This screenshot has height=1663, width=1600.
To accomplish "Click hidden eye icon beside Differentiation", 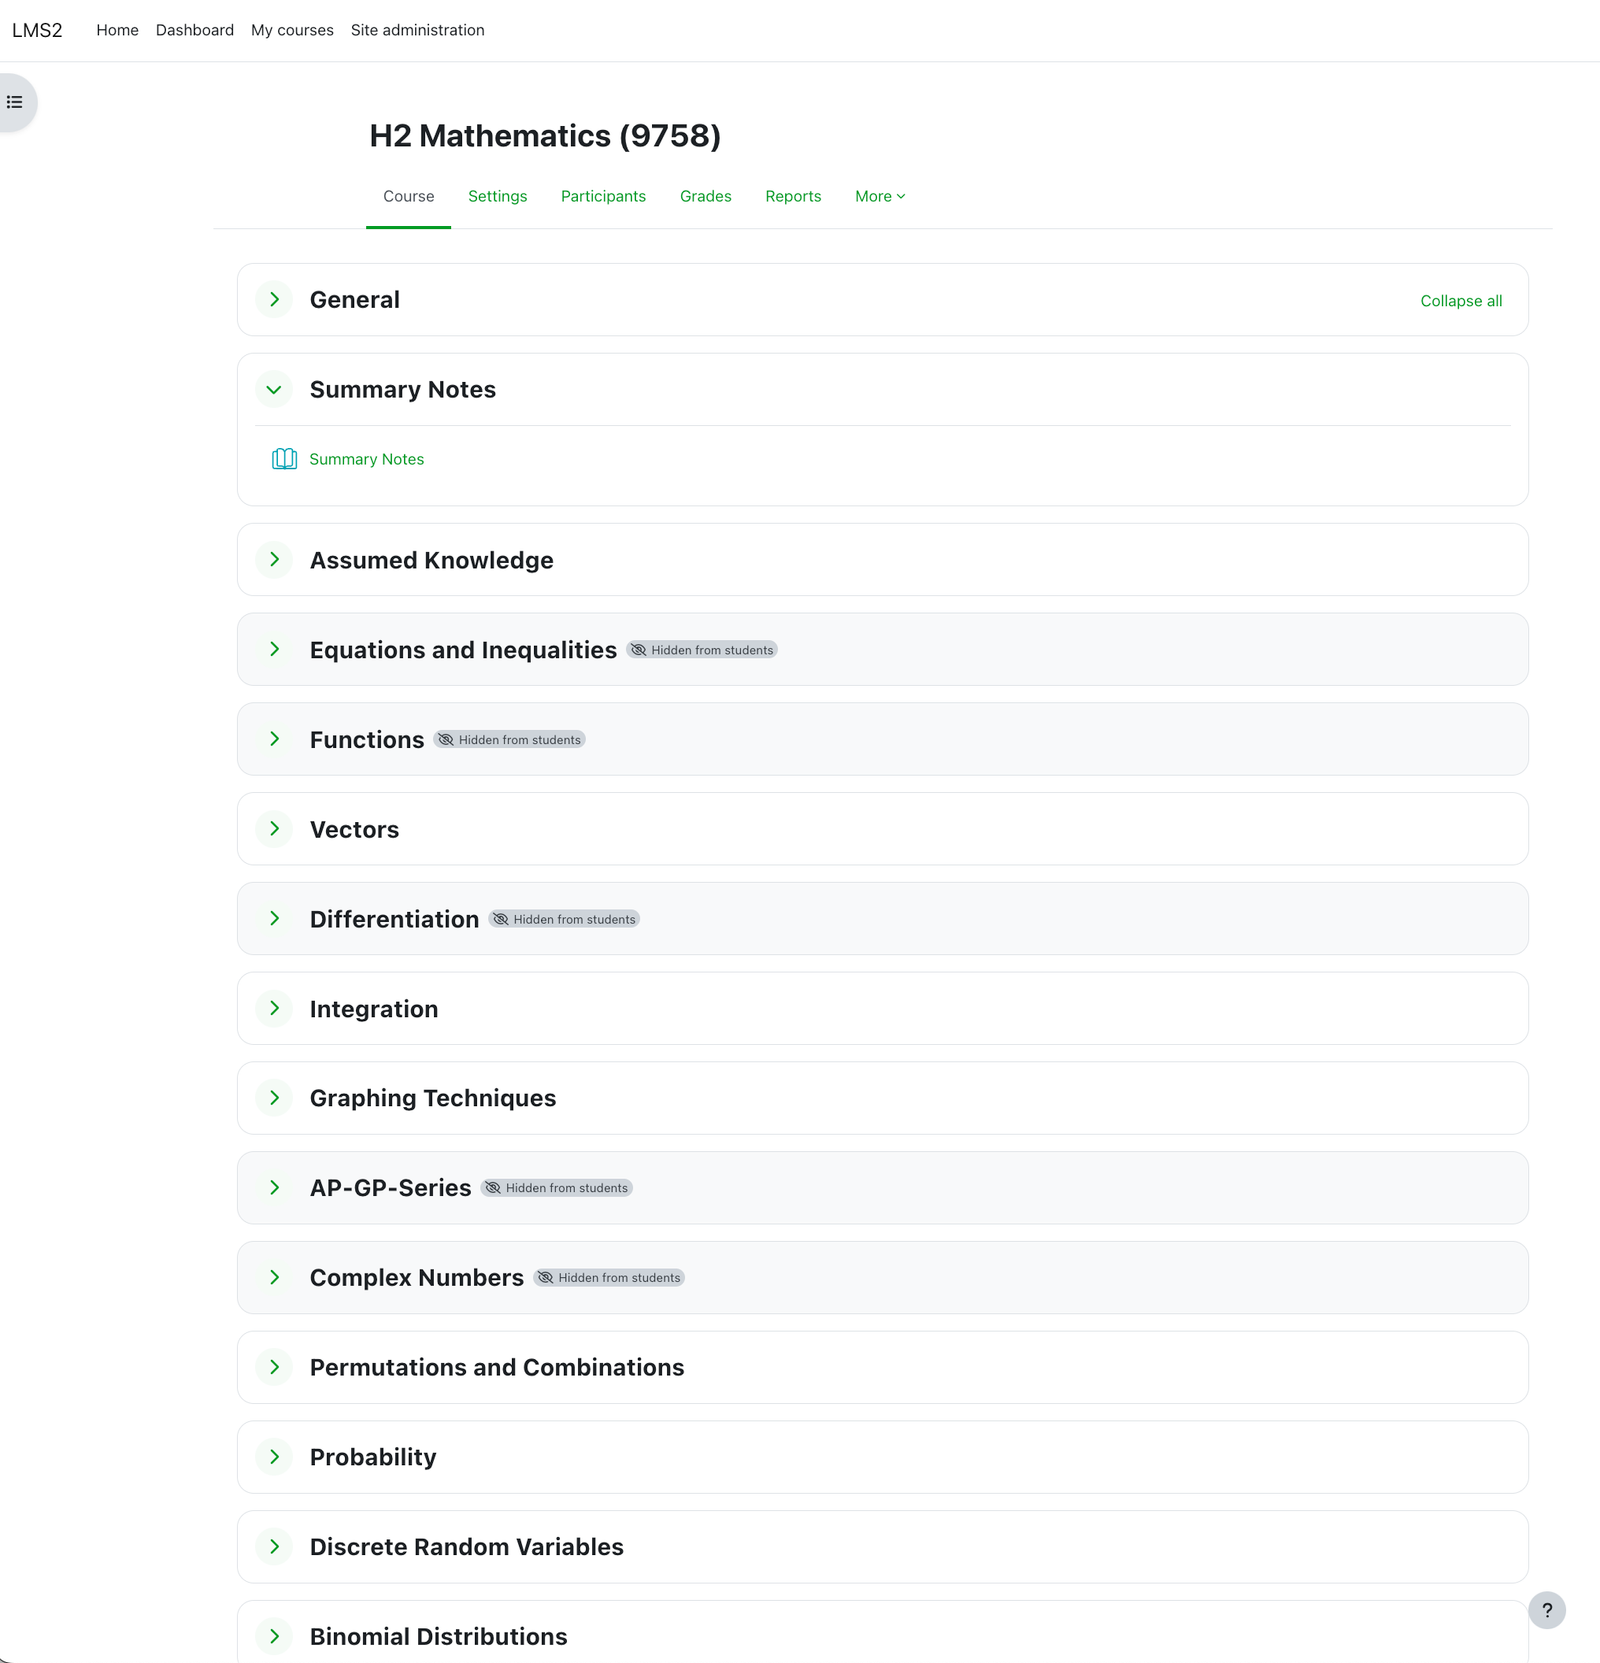I will tap(501, 920).
